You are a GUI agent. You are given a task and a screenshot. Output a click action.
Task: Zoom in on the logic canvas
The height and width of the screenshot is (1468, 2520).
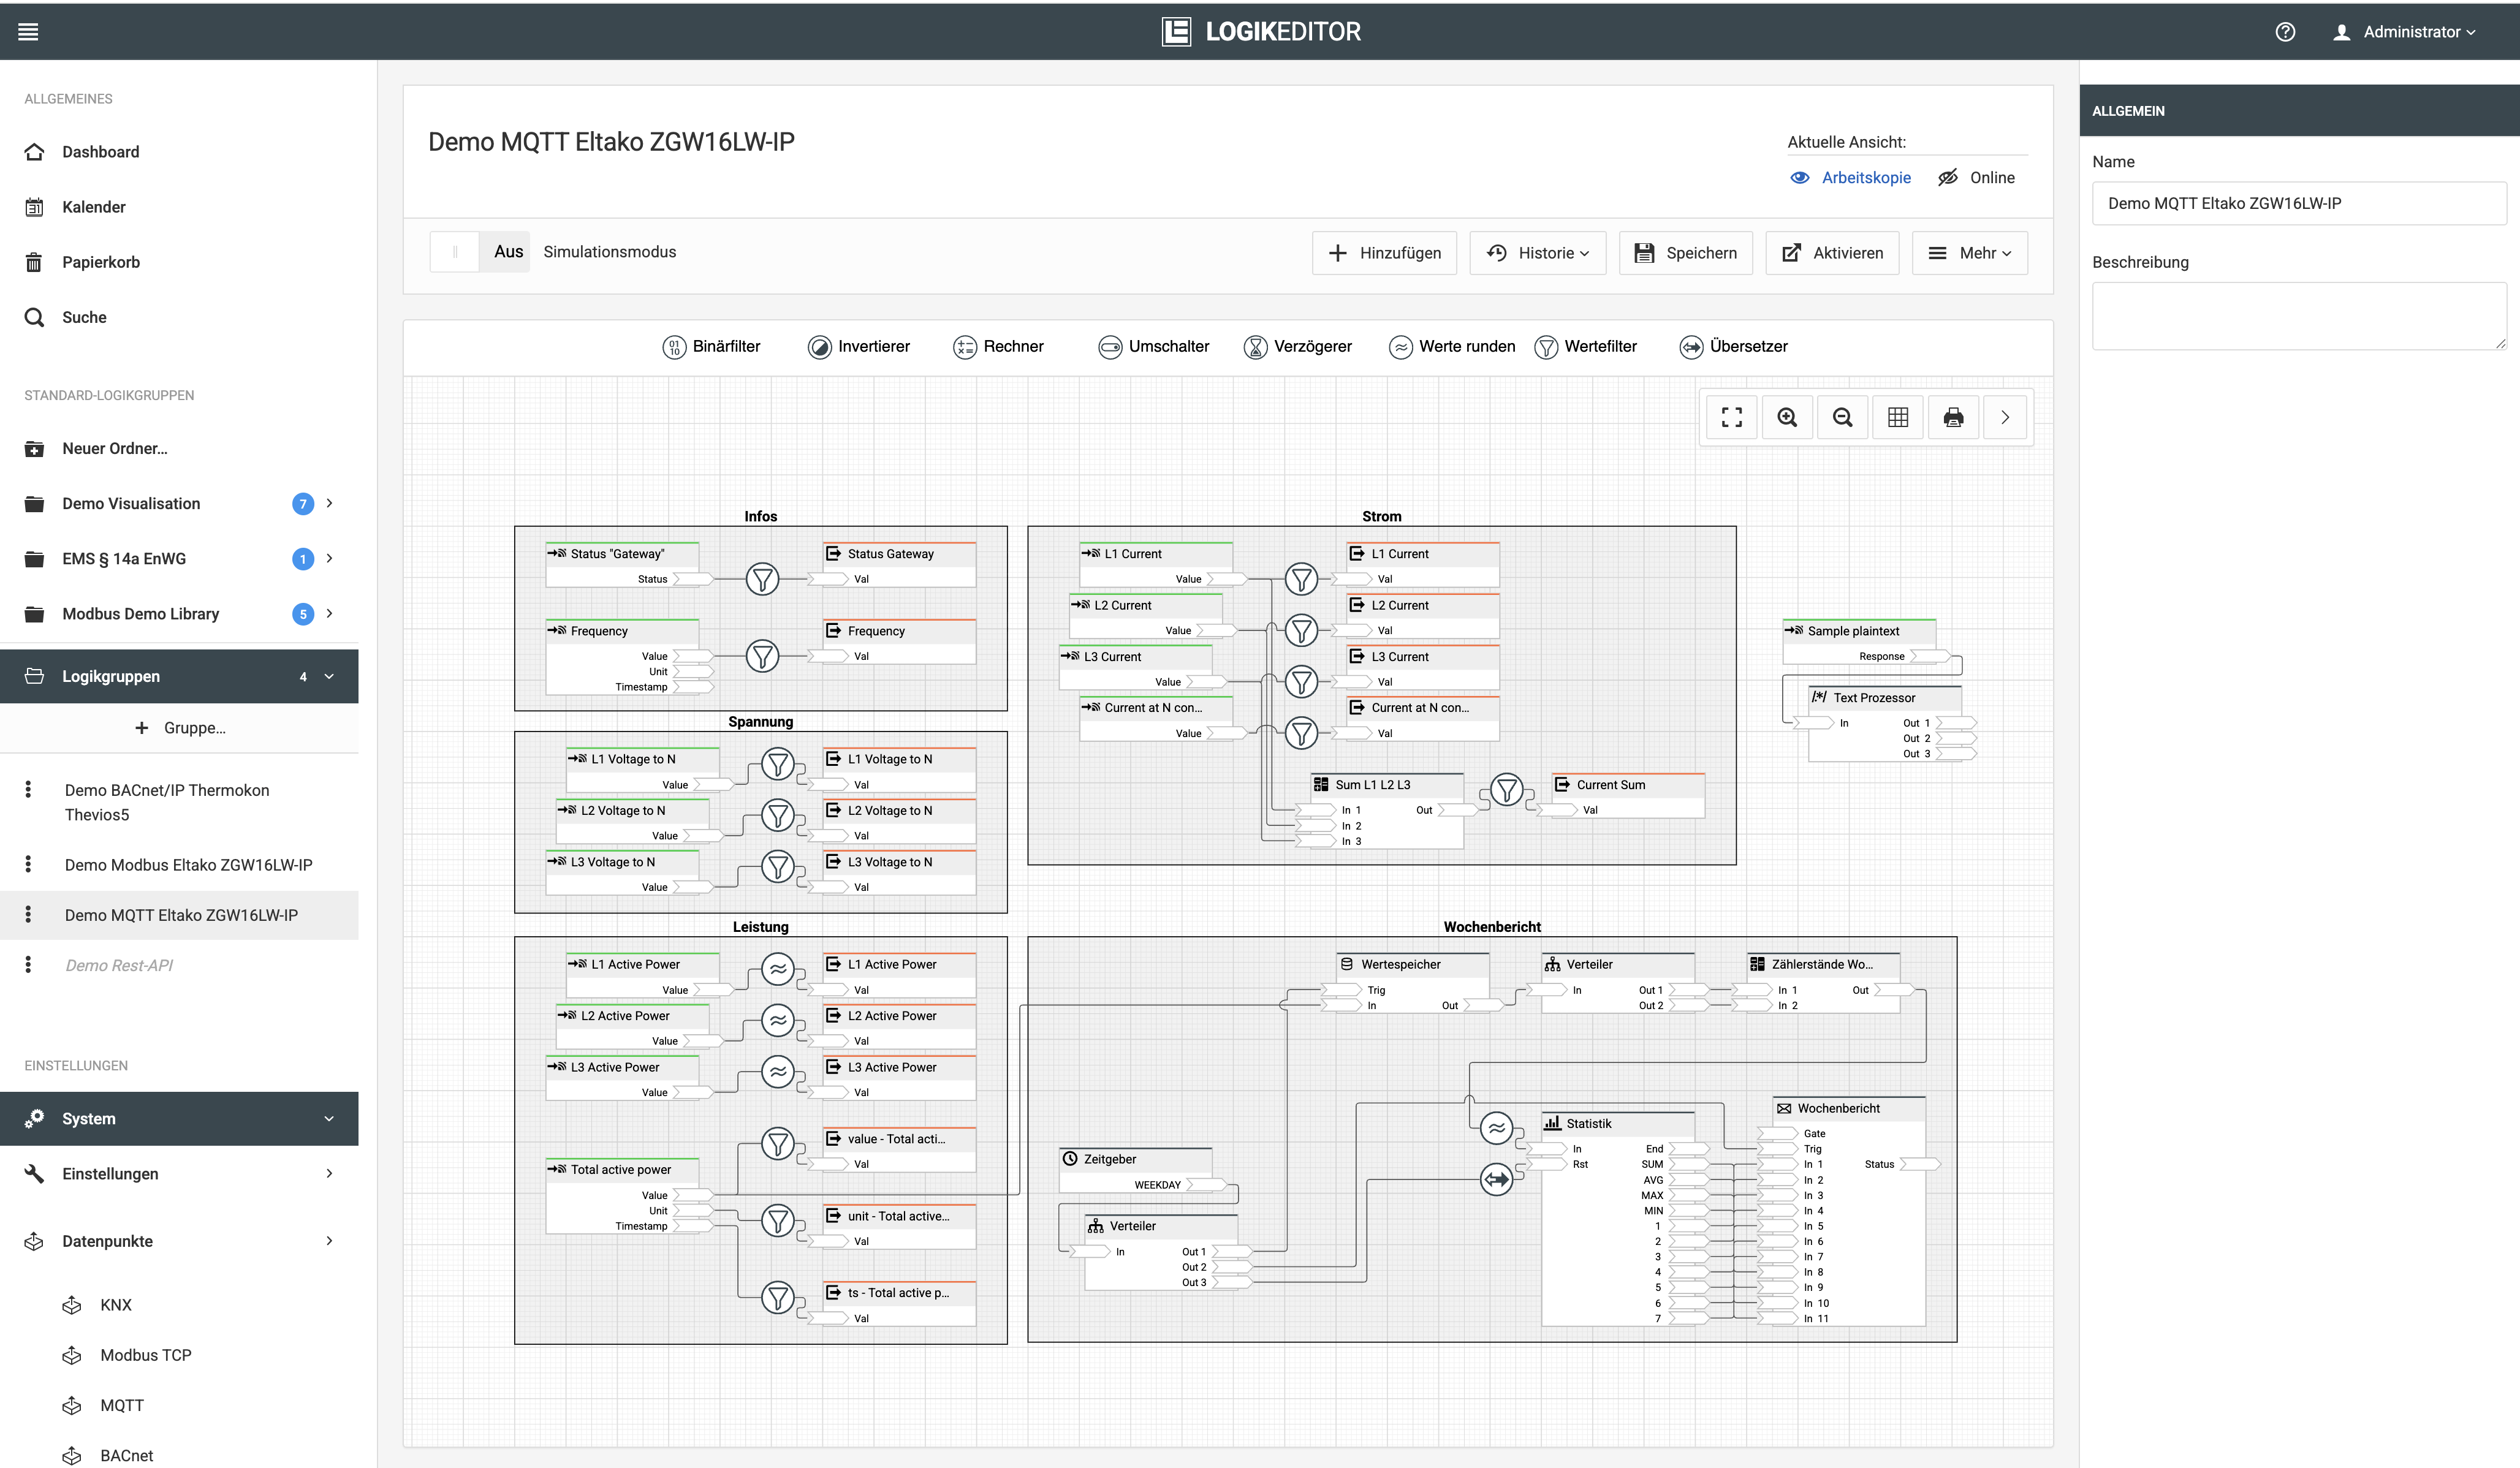pyautogui.click(x=1787, y=417)
